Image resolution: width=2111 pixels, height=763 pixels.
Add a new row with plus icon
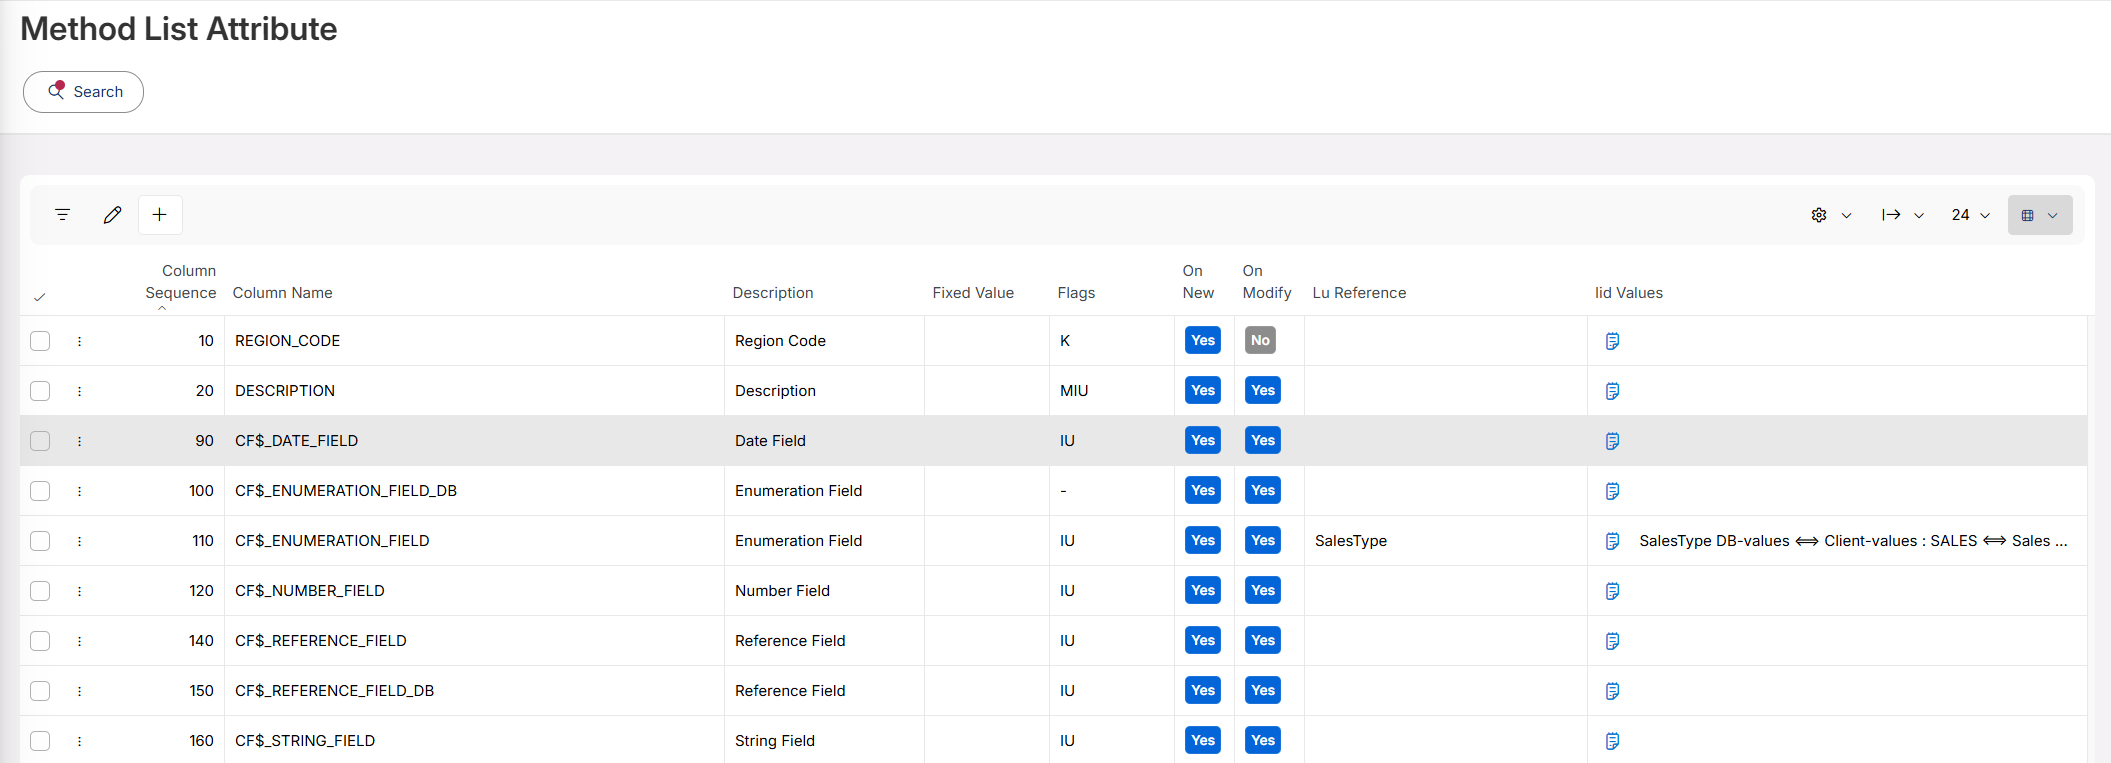[160, 215]
